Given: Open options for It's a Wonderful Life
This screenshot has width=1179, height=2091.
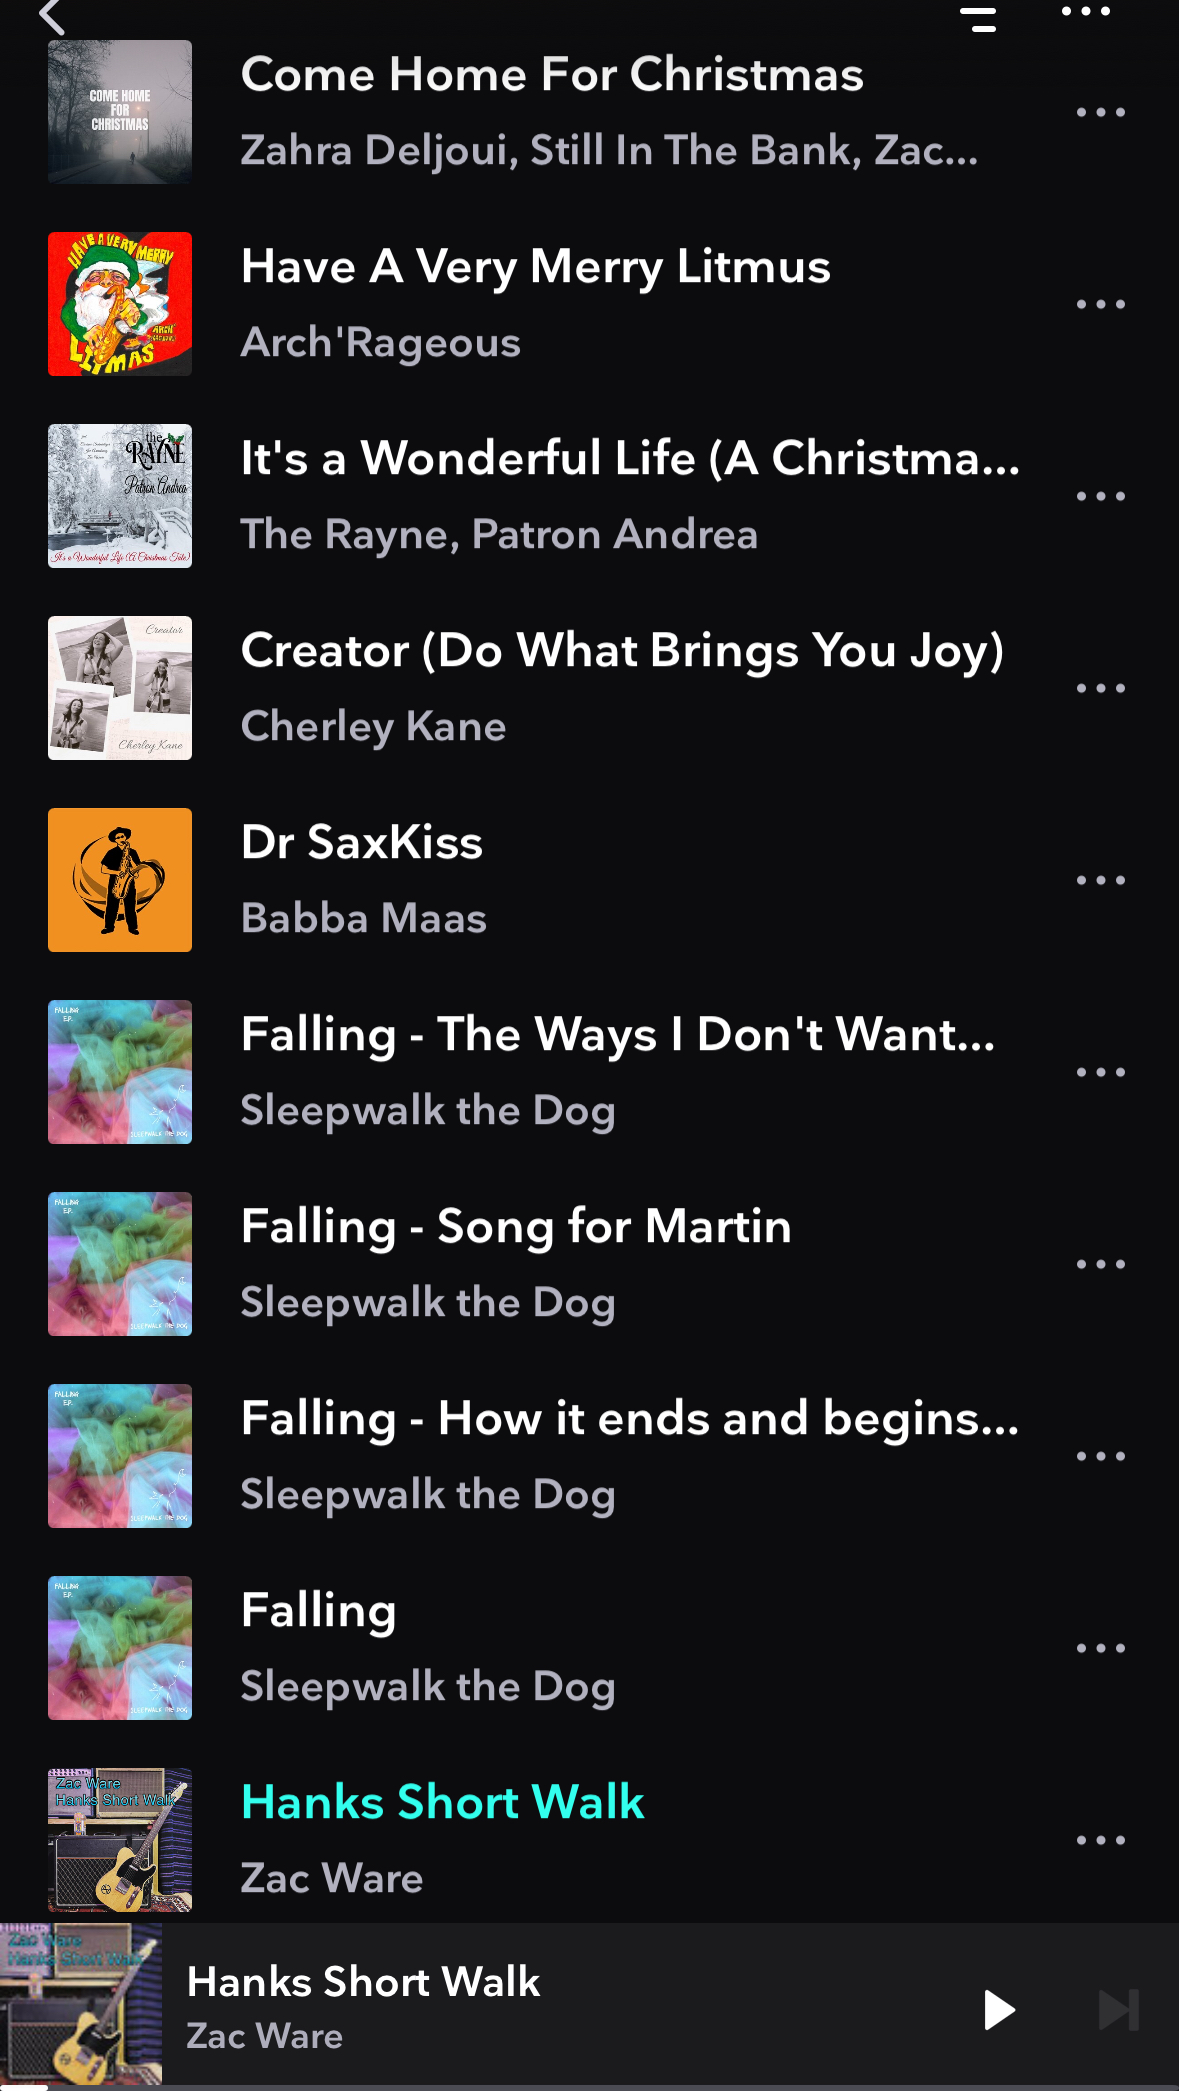Looking at the screenshot, I should 1101,496.
